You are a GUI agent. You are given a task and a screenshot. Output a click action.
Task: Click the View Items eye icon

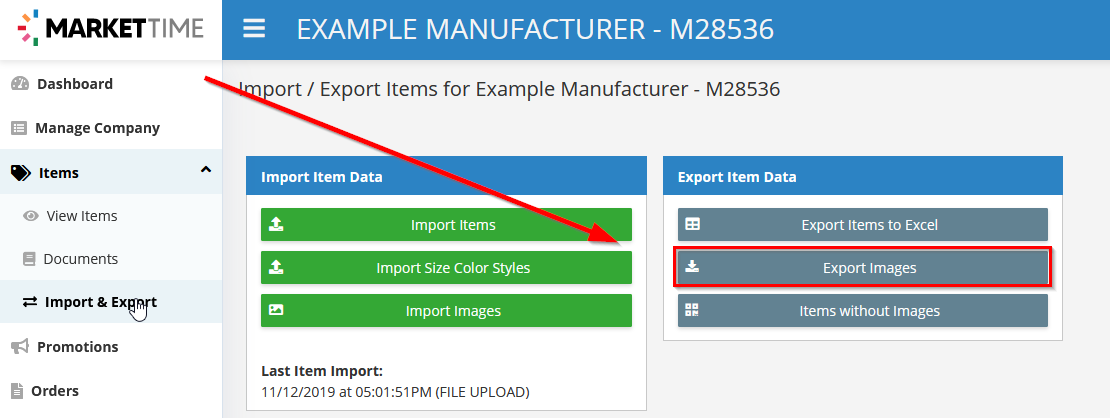point(31,216)
